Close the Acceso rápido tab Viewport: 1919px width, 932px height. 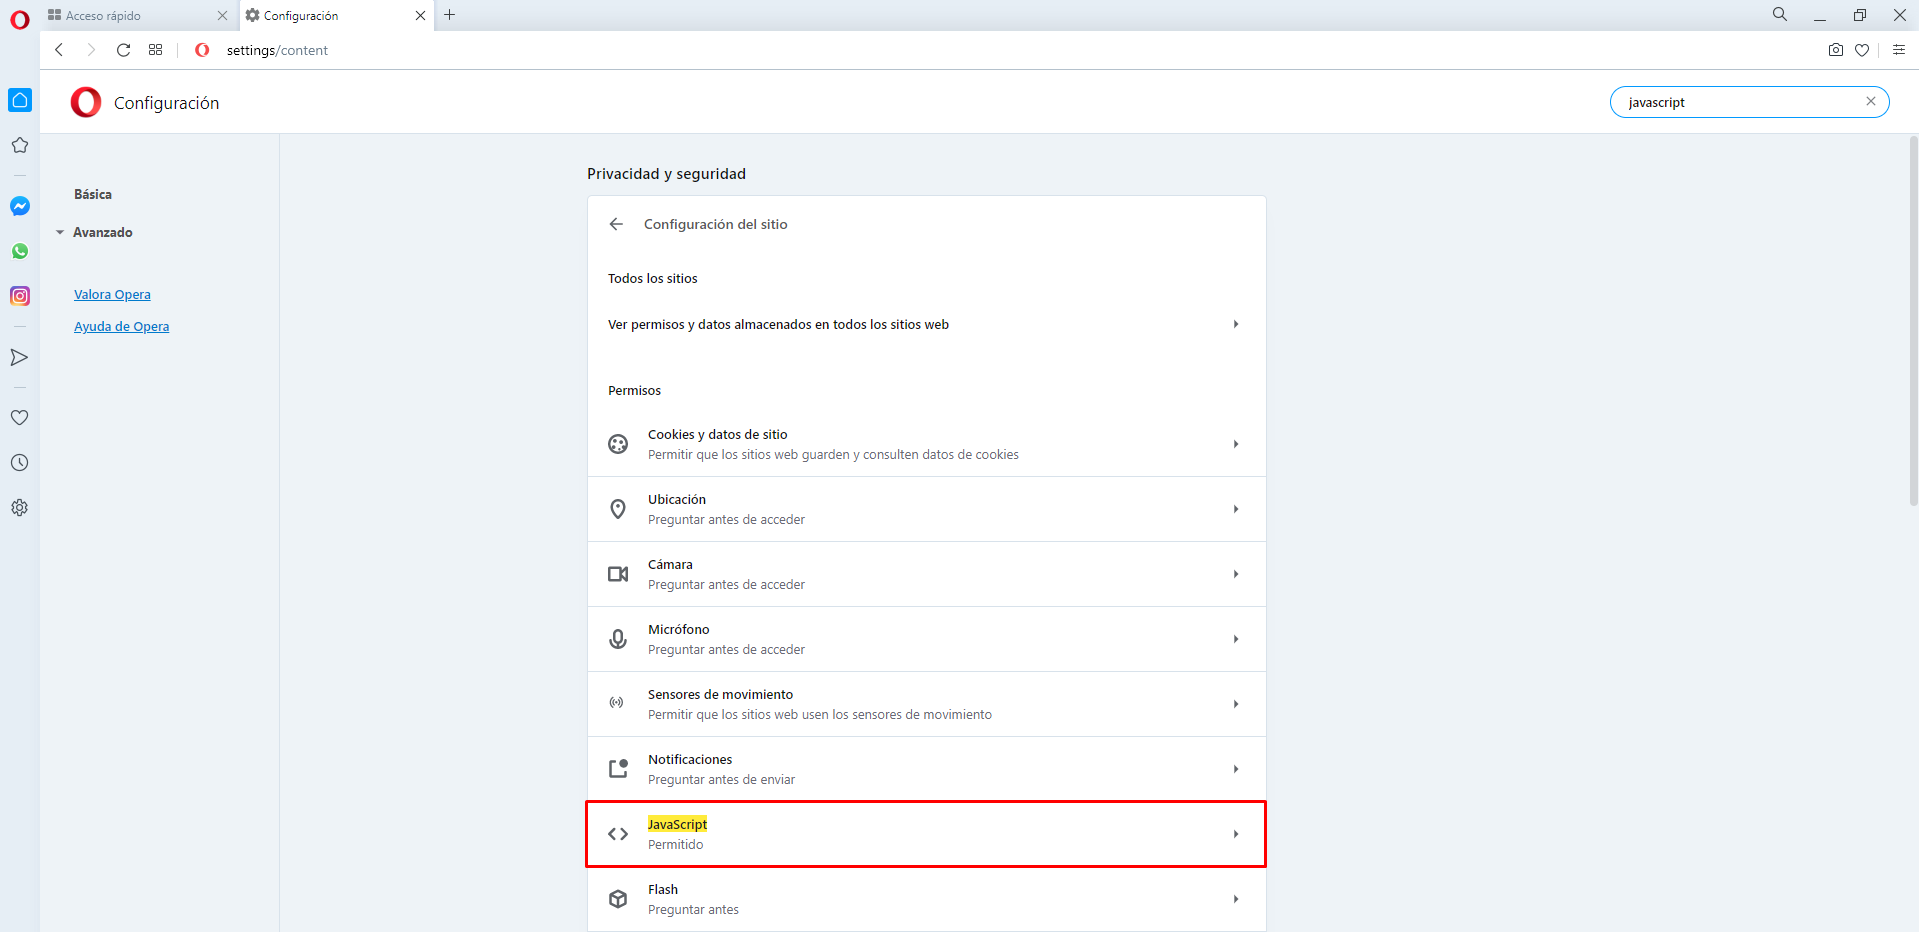coord(222,15)
